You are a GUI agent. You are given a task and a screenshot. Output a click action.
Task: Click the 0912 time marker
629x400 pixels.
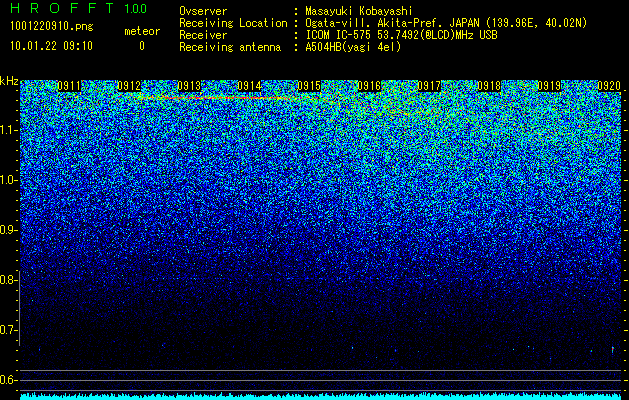click(x=129, y=86)
